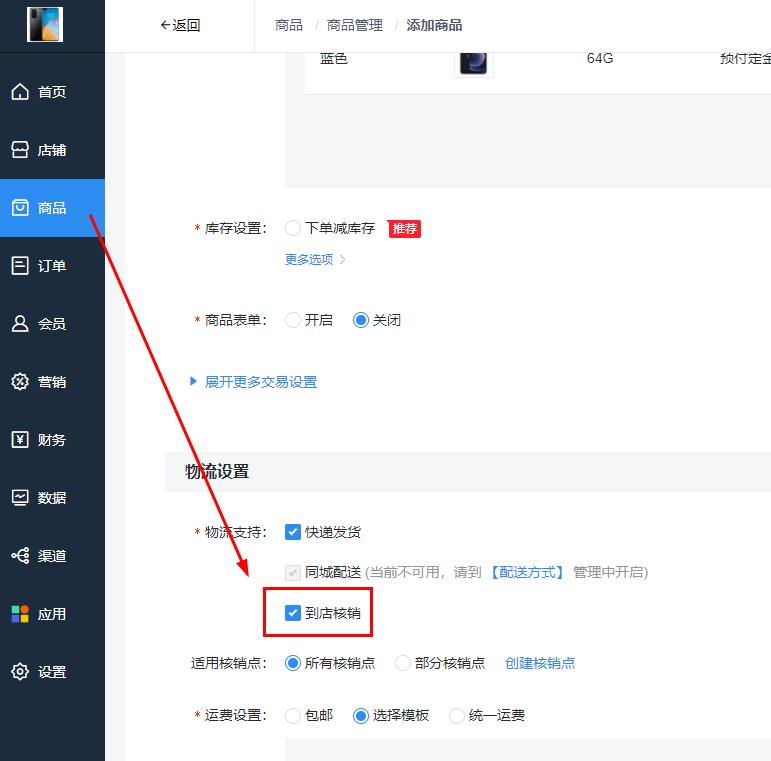This screenshot has width=771, height=761.
Task: Select 选择模板 shipping option
Action: coord(360,715)
